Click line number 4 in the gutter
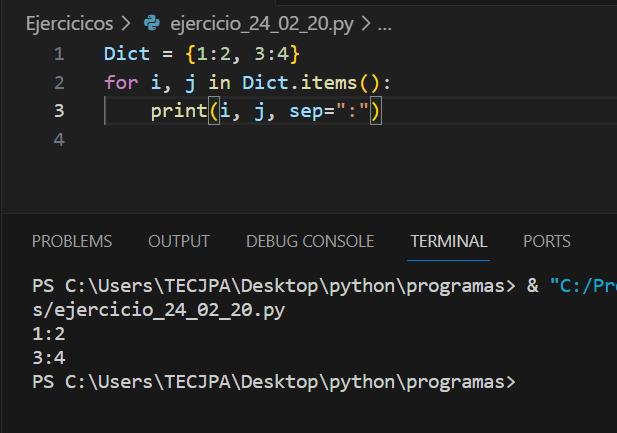 [59, 140]
